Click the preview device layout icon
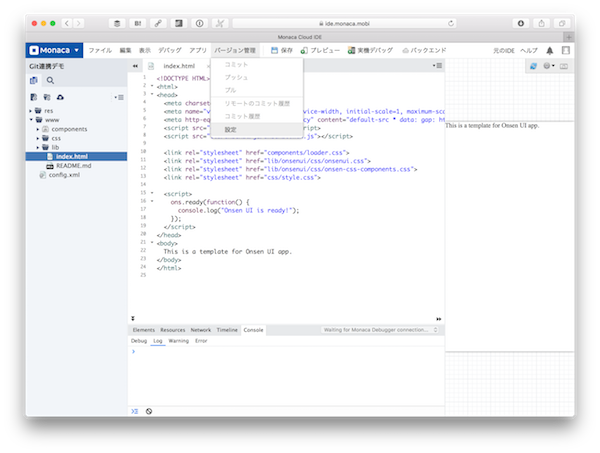The width and height of the screenshot is (600, 453). click(564, 66)
